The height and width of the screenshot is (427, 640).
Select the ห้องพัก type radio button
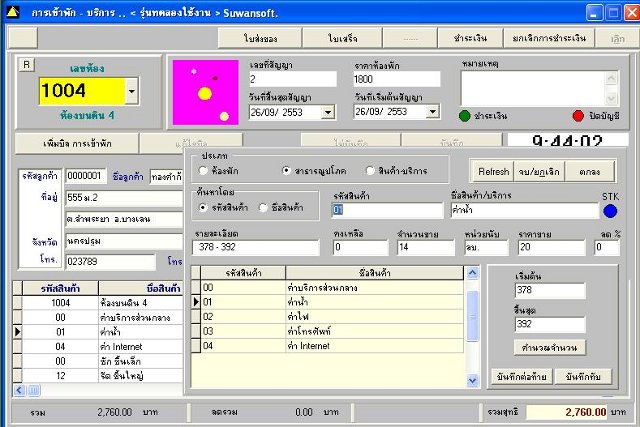click(203, 171)
